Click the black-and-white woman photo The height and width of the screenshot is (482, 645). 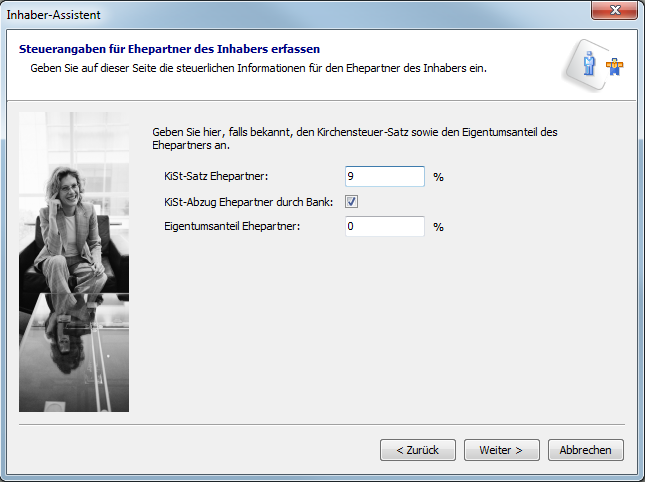point(74,262)
